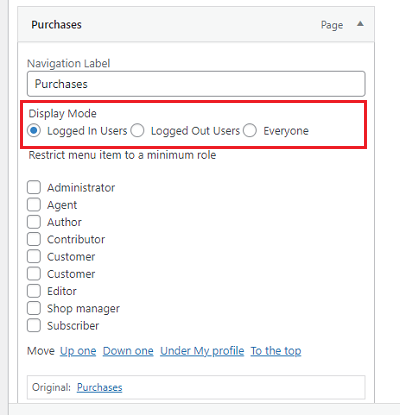Tick the Editor role checkbox

[x=34, y=291]
